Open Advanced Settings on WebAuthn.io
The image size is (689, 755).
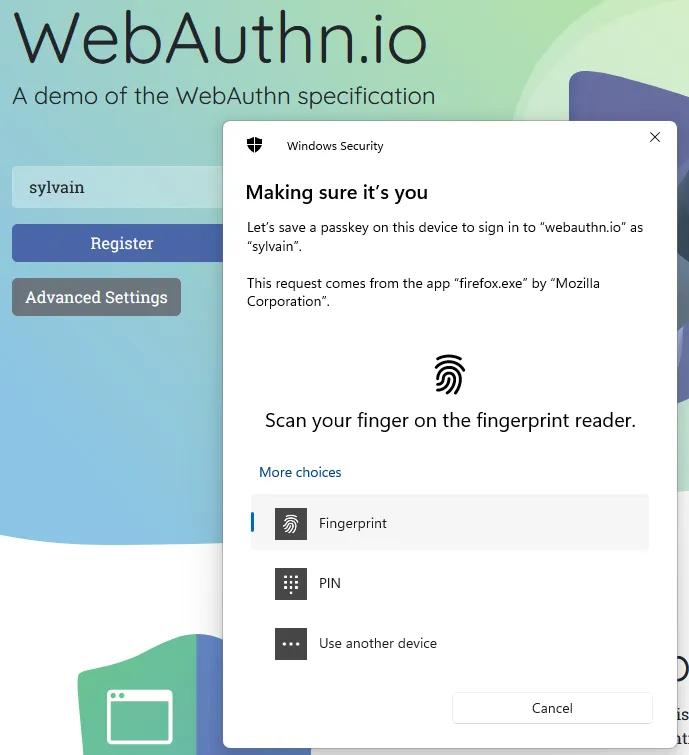[x=96, y=297]
